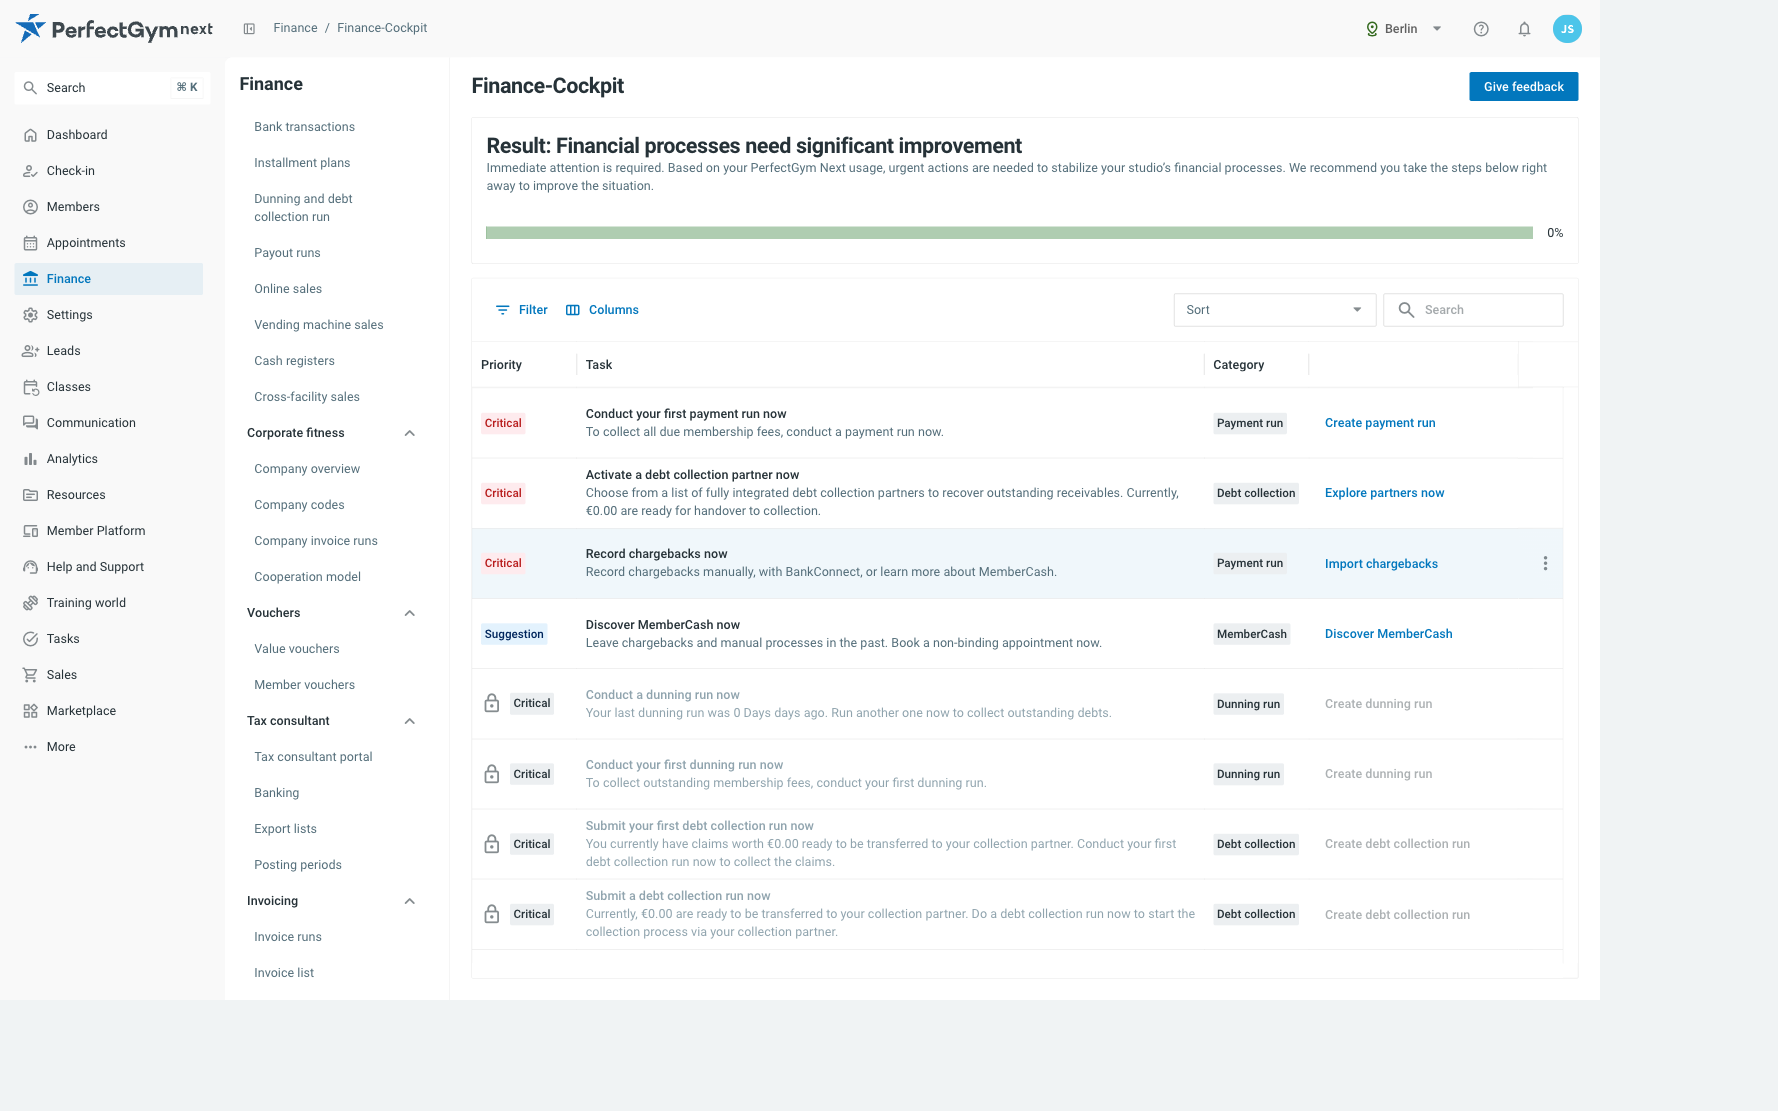Open the Sort dropdown
Image resolution: width=1778 pixels, height=1111 pixels.
1275,310
